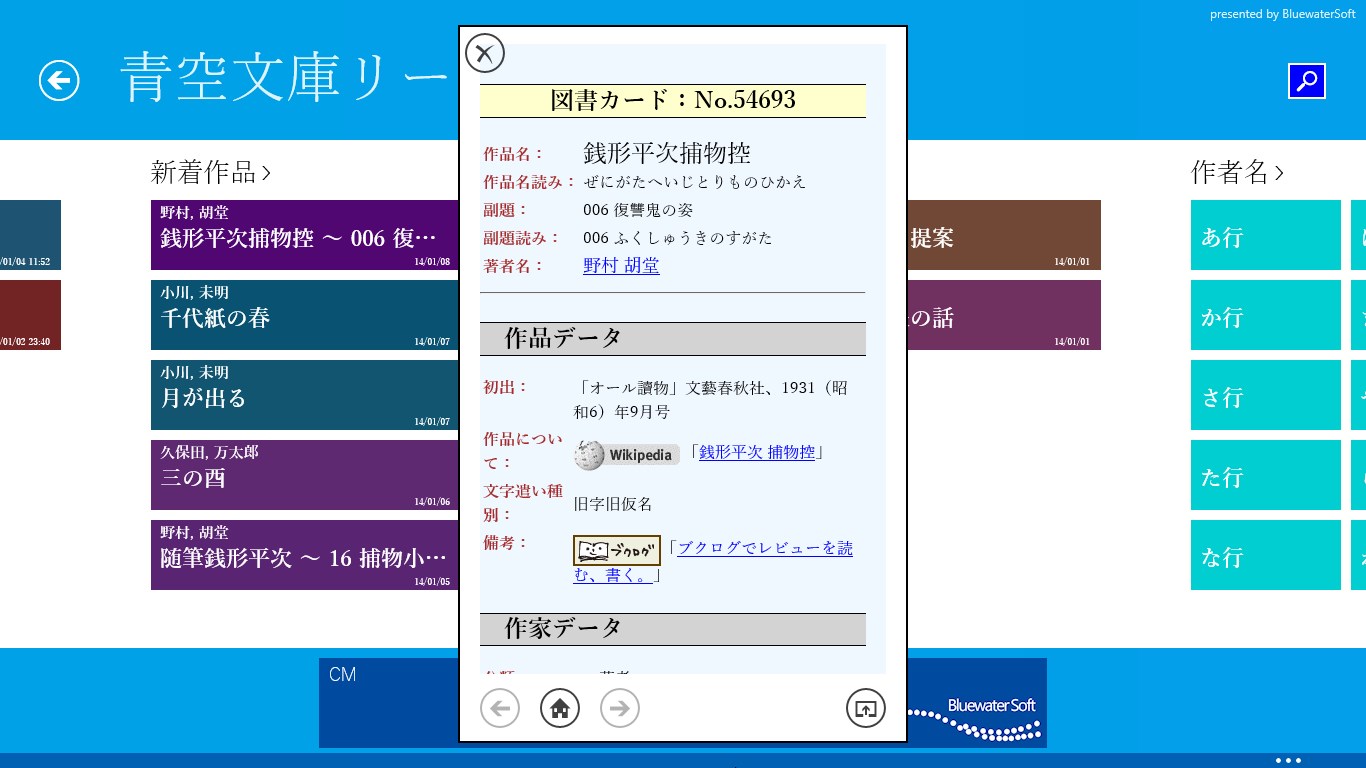Open the 三の酉 book tile
The width and height of the screenshot is (1366, 768).
click(304, 475)
